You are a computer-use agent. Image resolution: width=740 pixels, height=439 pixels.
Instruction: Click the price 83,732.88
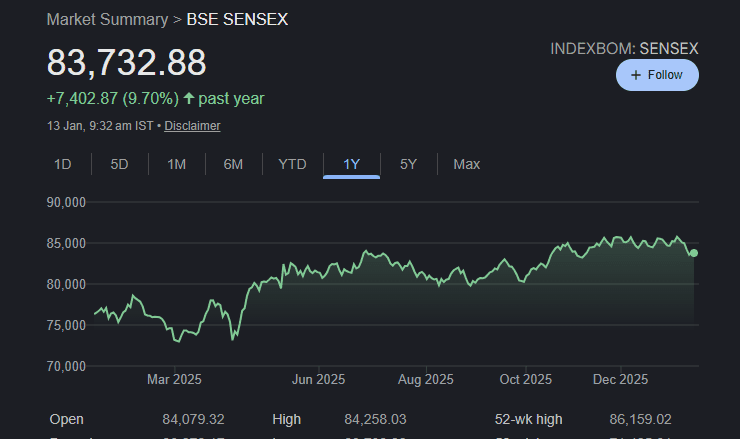tap(126, 62)
